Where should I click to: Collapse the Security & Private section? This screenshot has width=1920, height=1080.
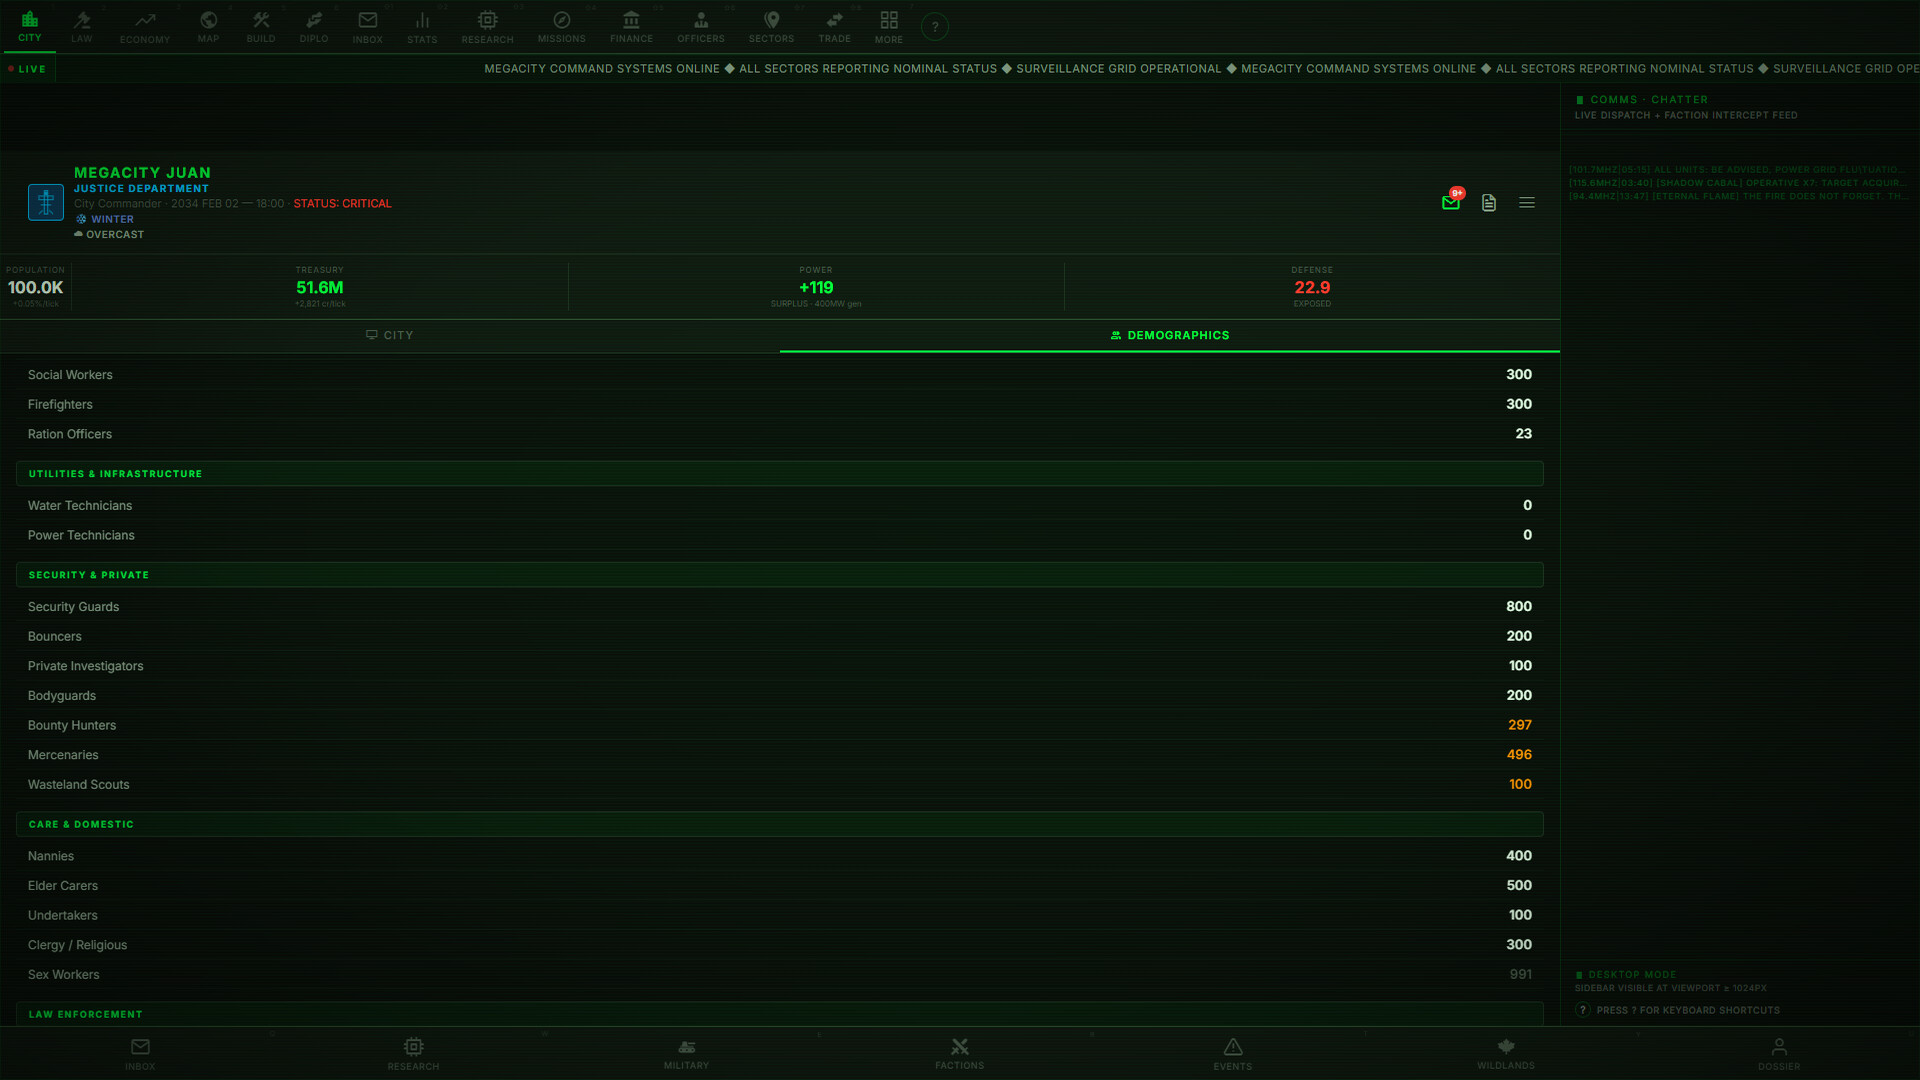(x=780, y=575)
